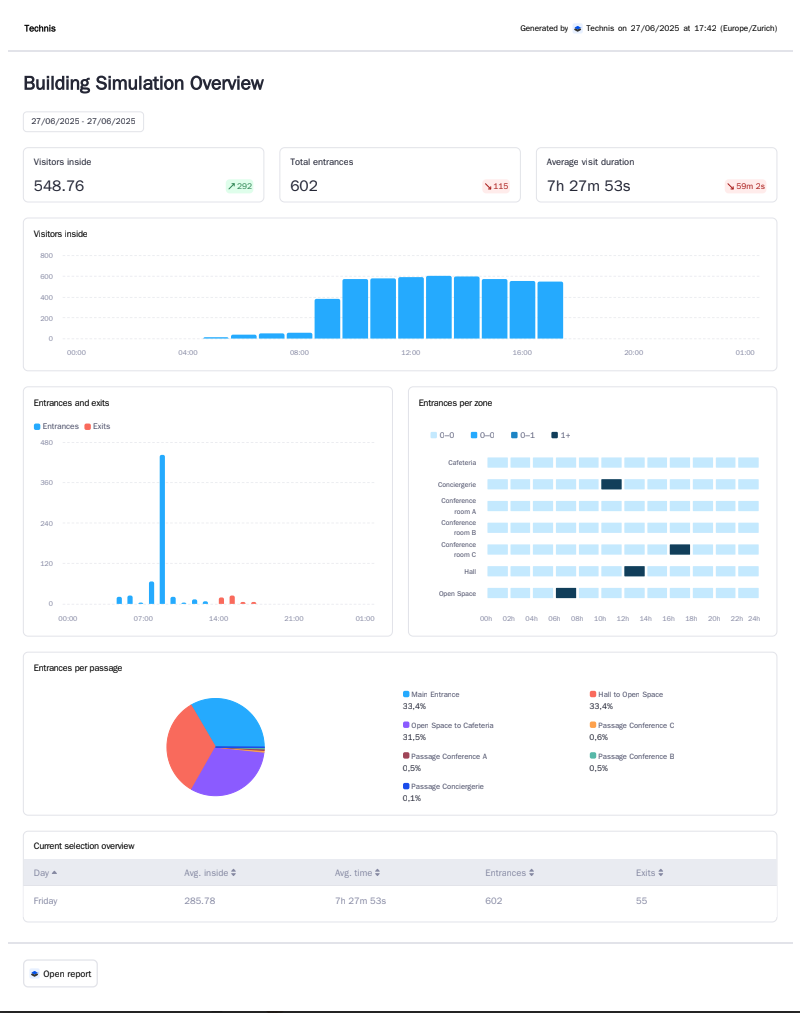Click the red down-arrow trend badge 115
The image size is (800, 1013).
pos(496,186)
